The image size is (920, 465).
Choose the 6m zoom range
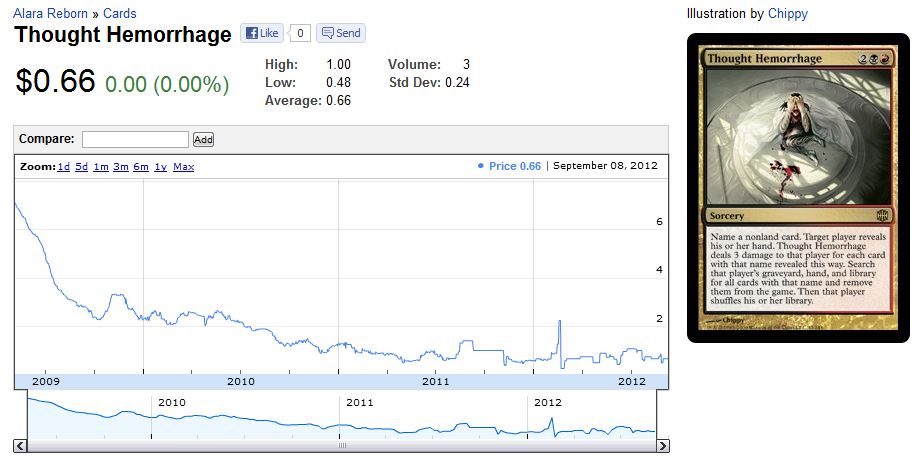[x=141, y=167]
